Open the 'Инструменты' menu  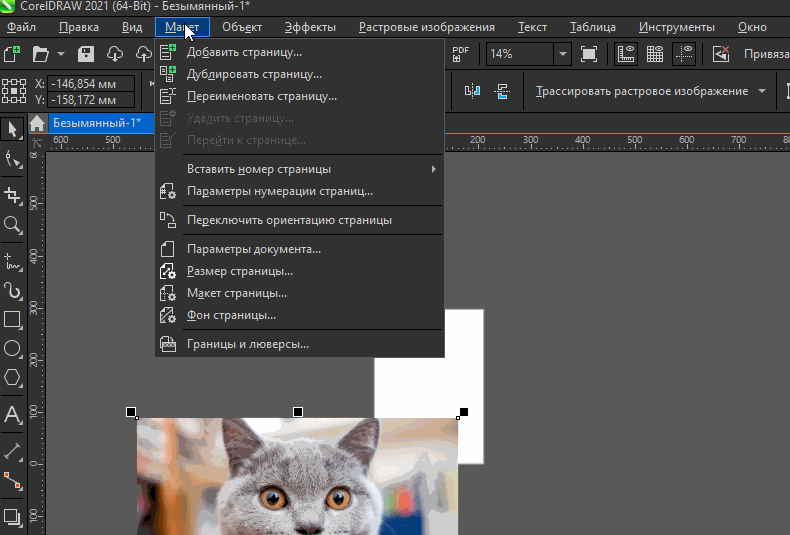677,27
